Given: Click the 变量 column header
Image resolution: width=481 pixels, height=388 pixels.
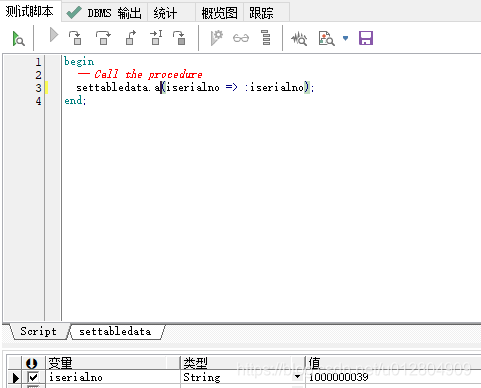Looking at the screenshot, I should pyautogui.click(x=113, y=363).
